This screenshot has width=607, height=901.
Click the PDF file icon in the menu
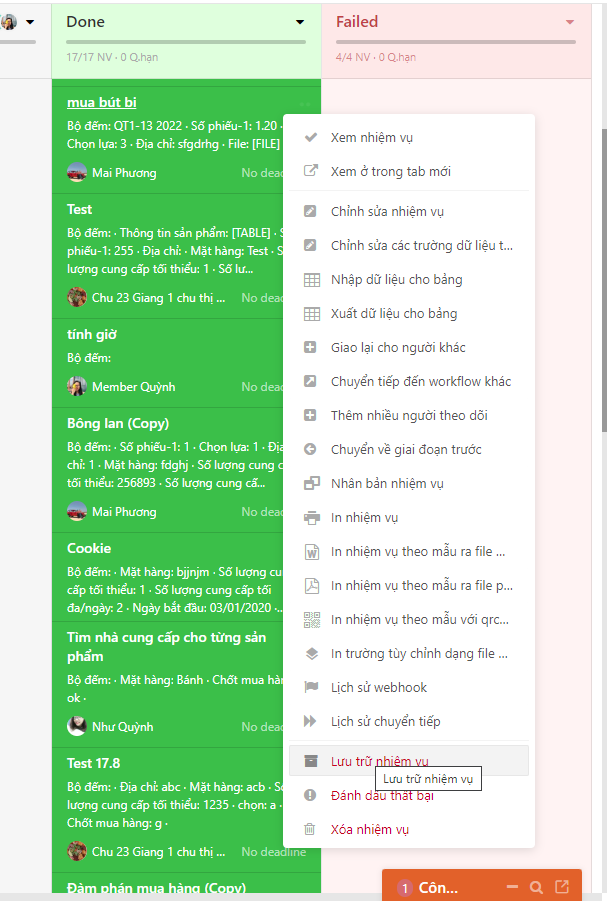click(312, 586)
